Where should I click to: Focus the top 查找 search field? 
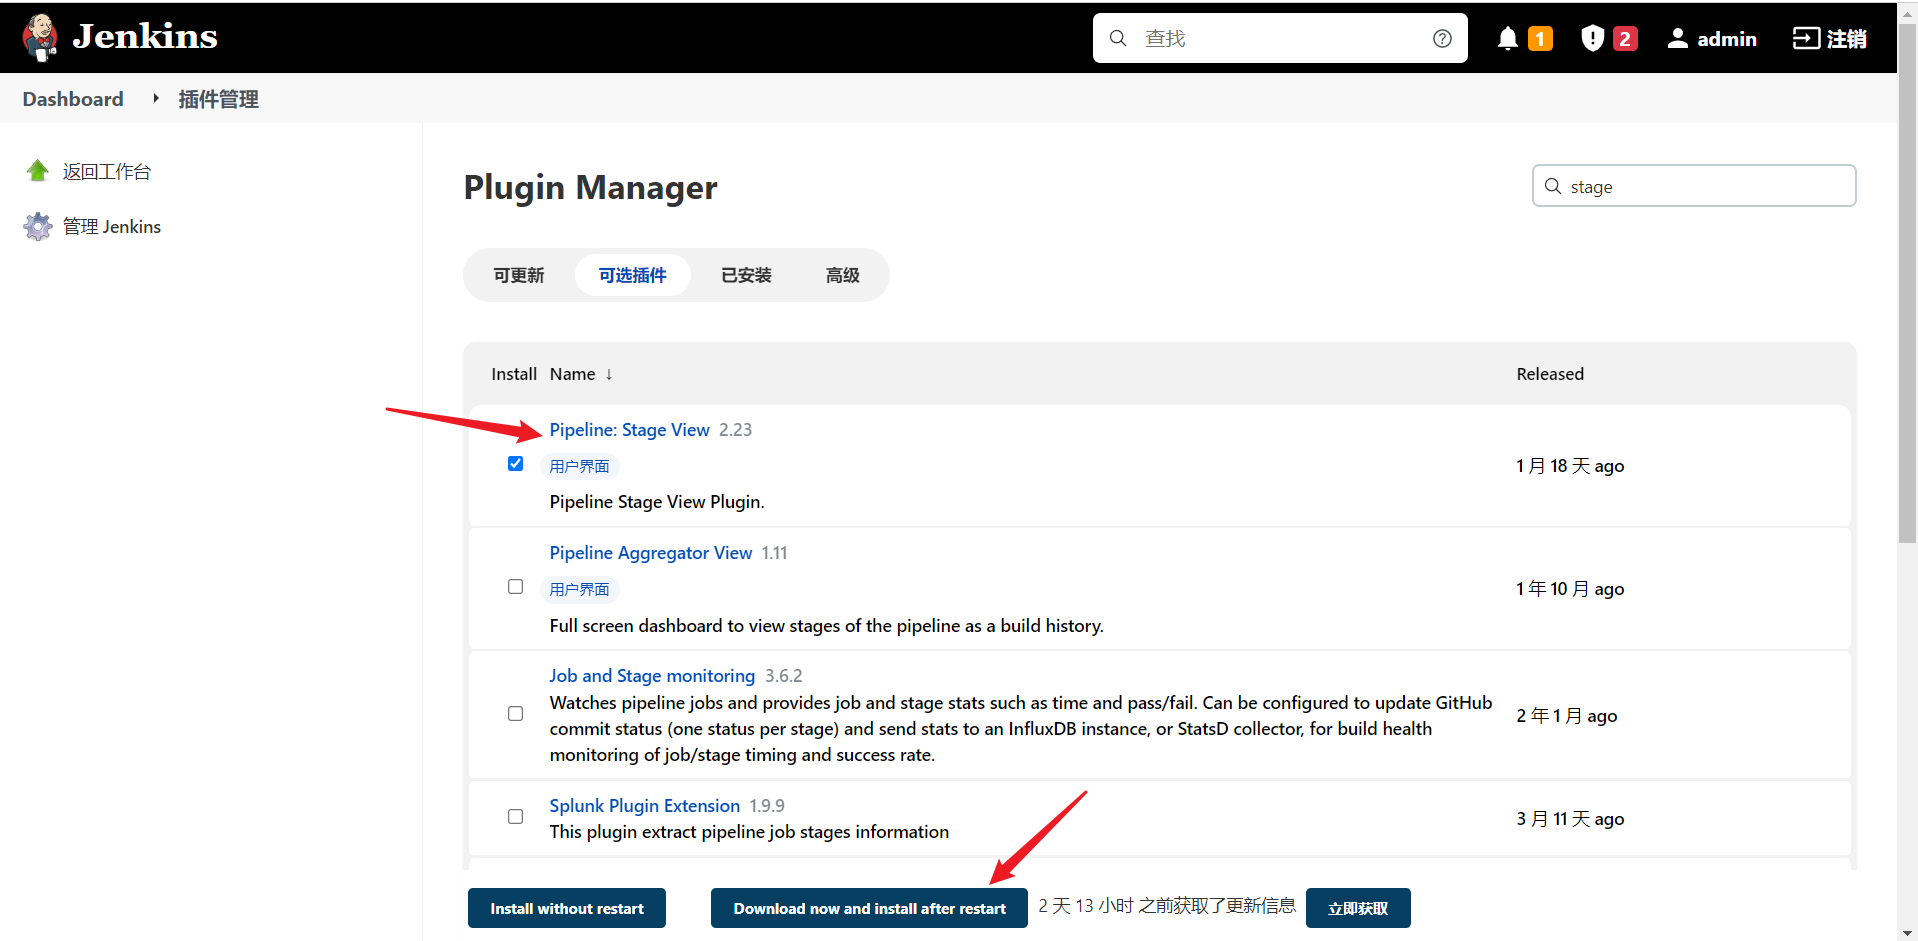click(1280, 38)
